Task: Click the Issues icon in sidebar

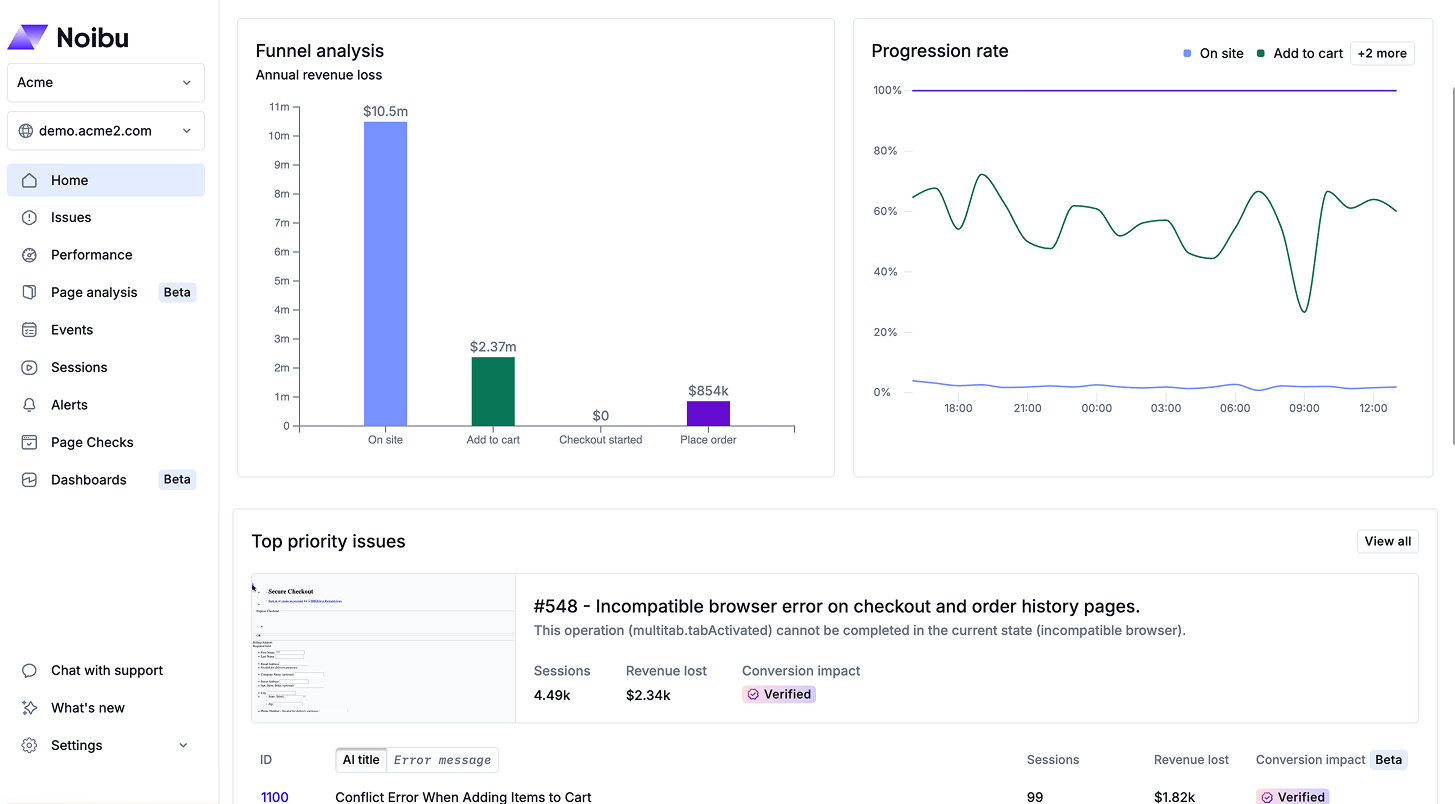Action: pos(30,218)
